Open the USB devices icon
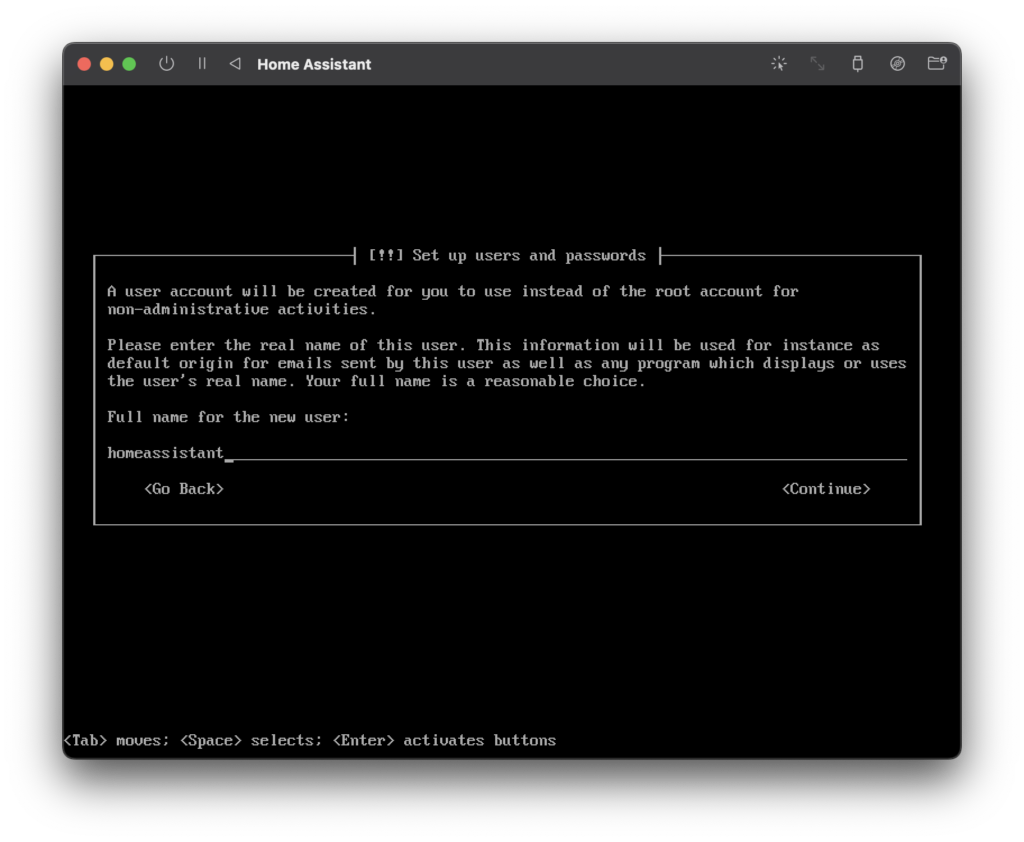1024x842 pixels. (857, 63)
